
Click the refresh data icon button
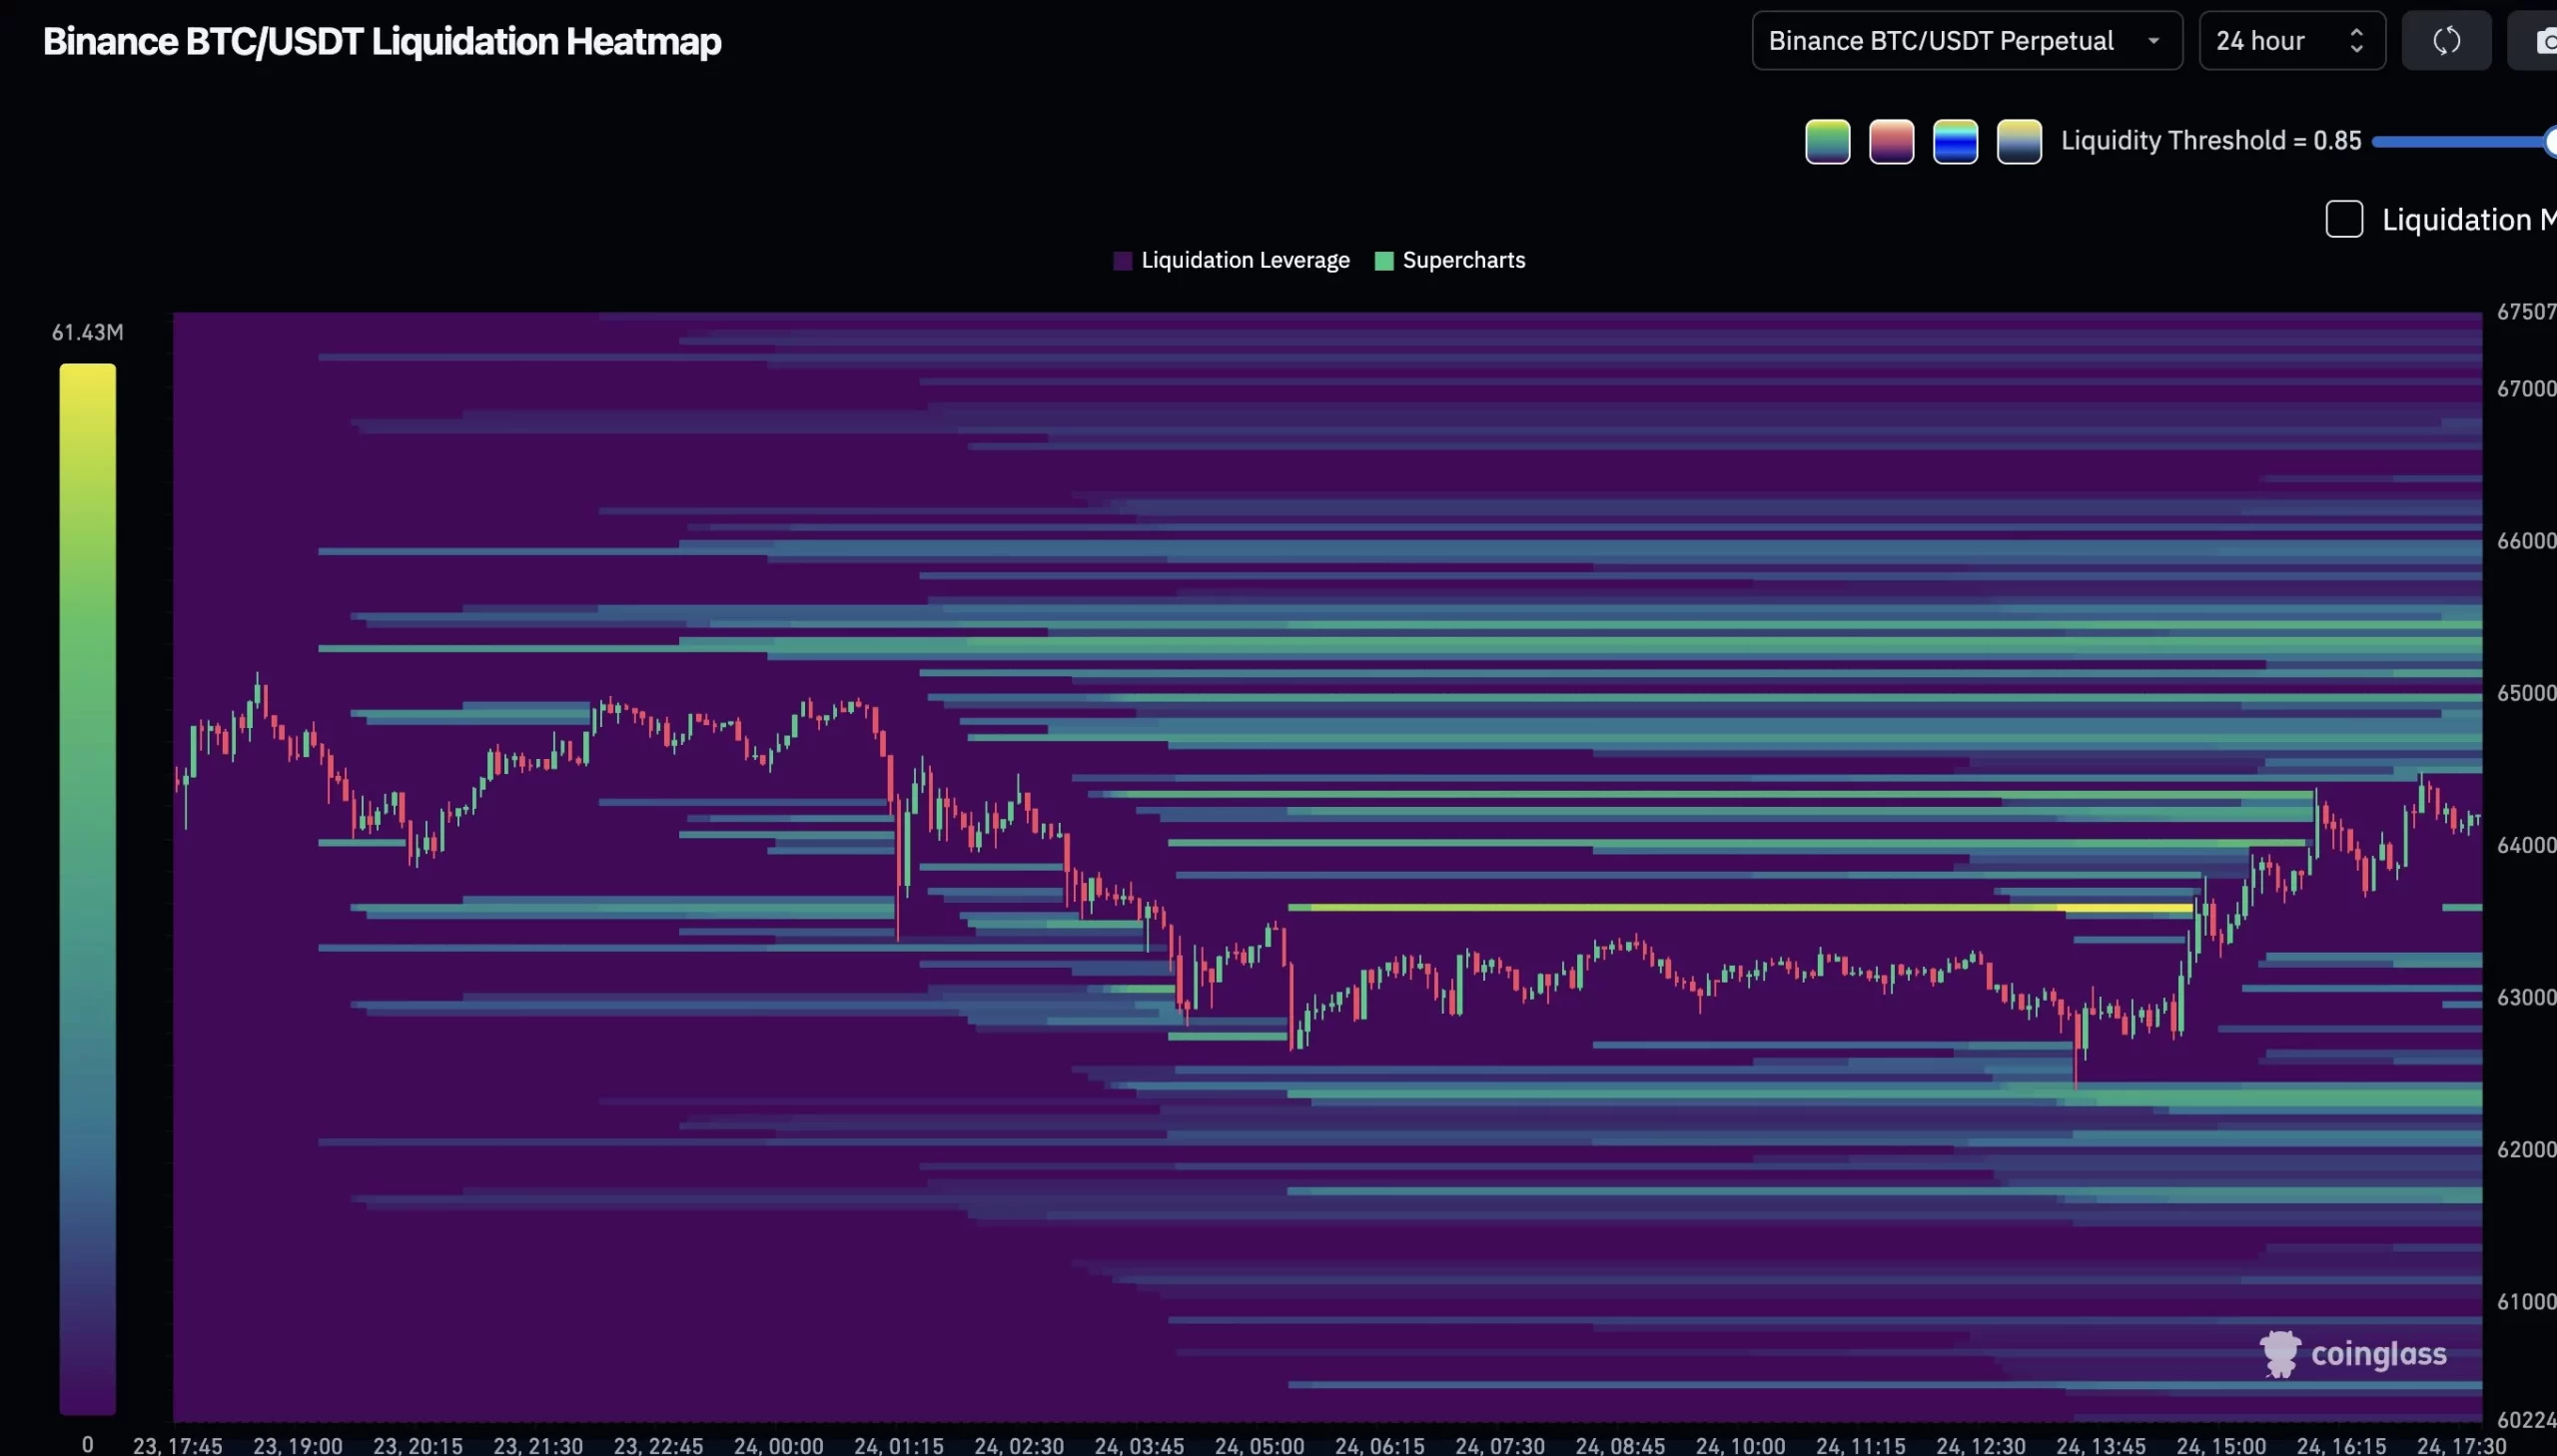point(2446,41)
